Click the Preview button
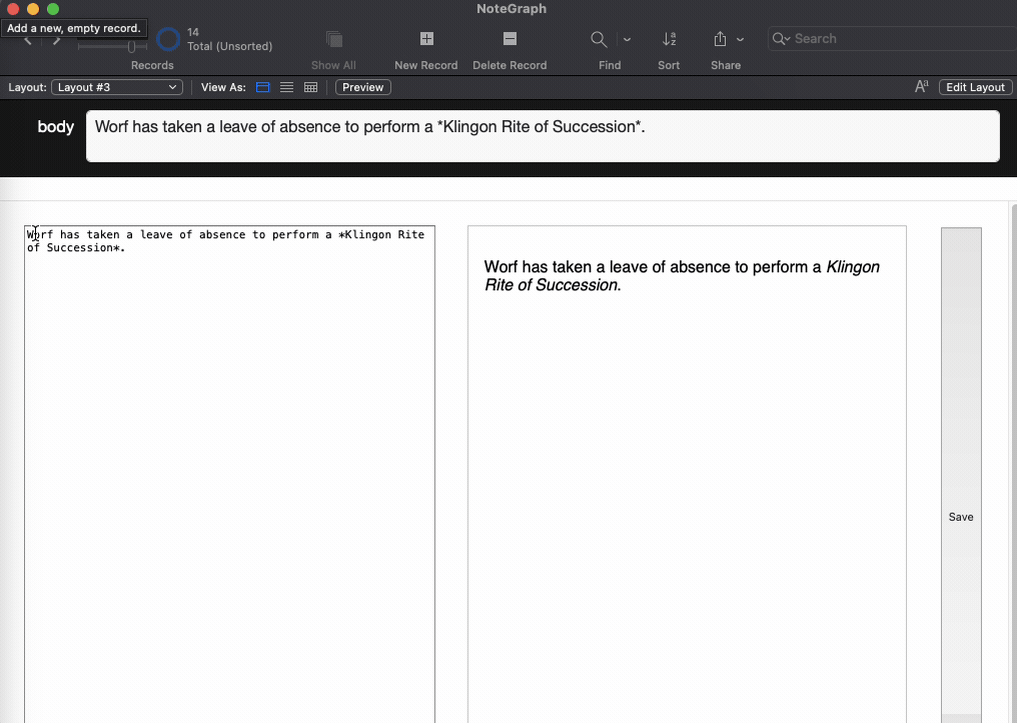 pos(362,87)
